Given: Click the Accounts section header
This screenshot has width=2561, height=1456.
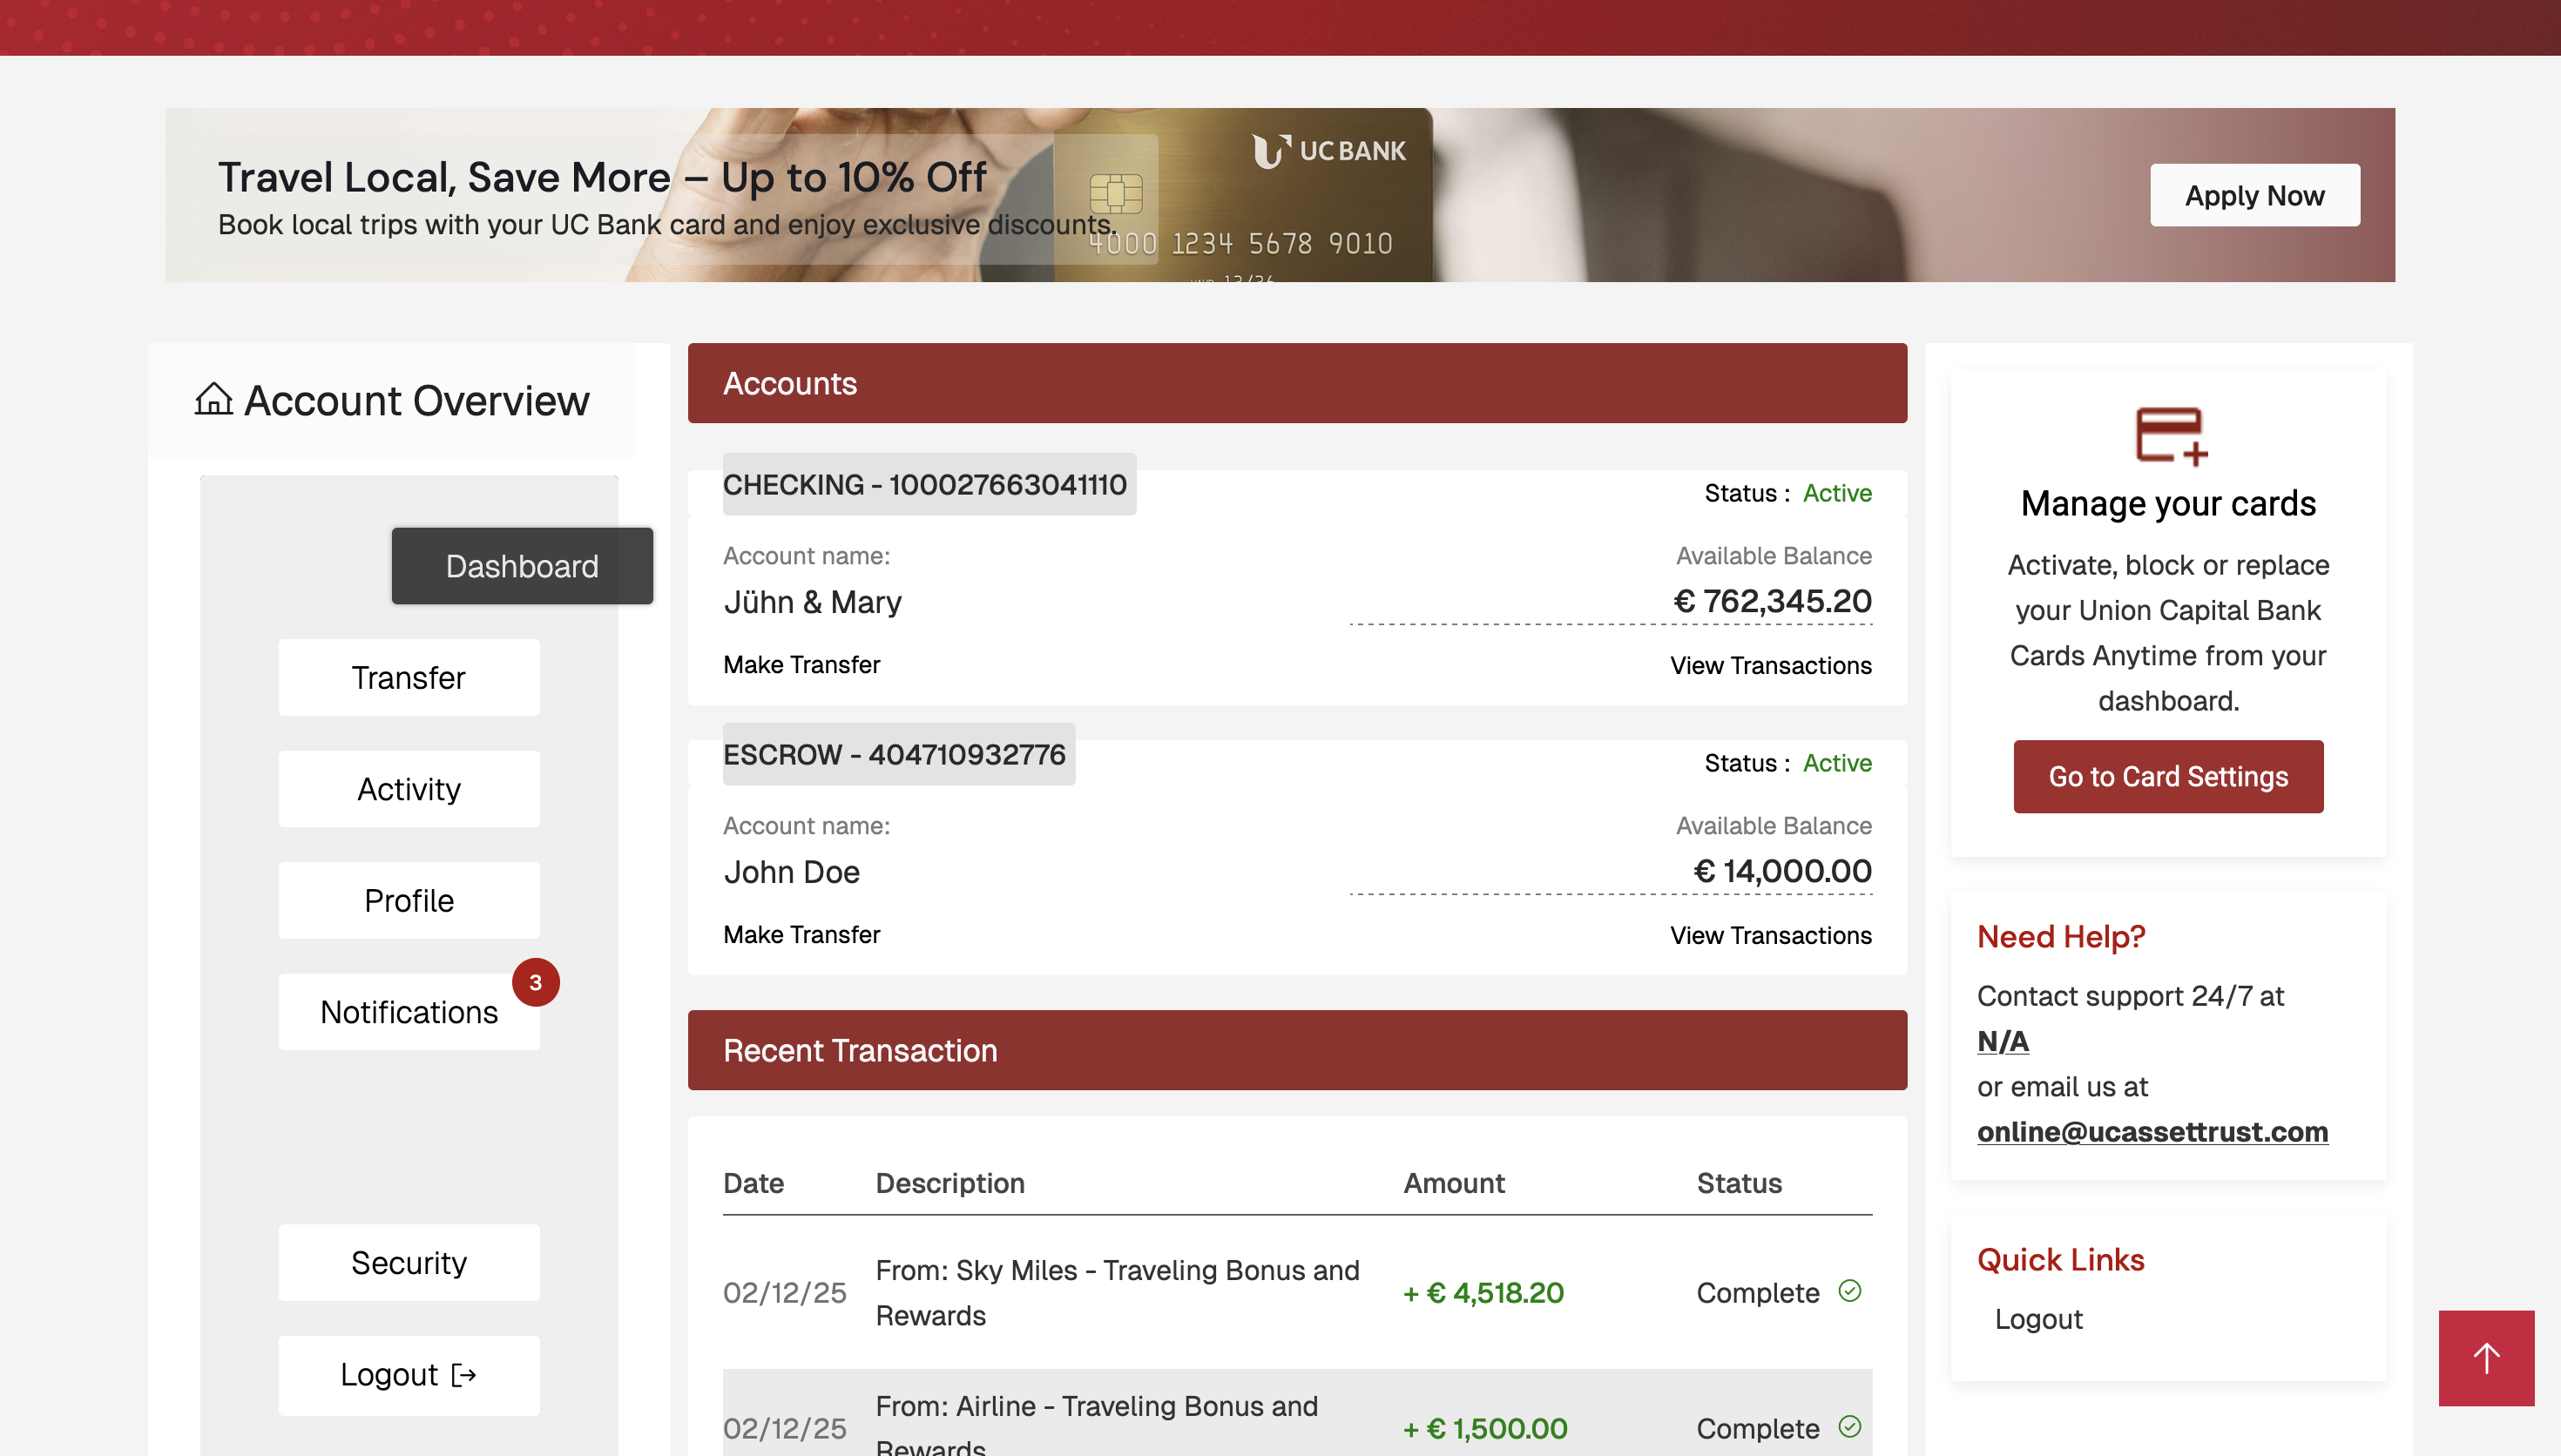Looking at the screenshot, I should click(x=1297, y=383).
